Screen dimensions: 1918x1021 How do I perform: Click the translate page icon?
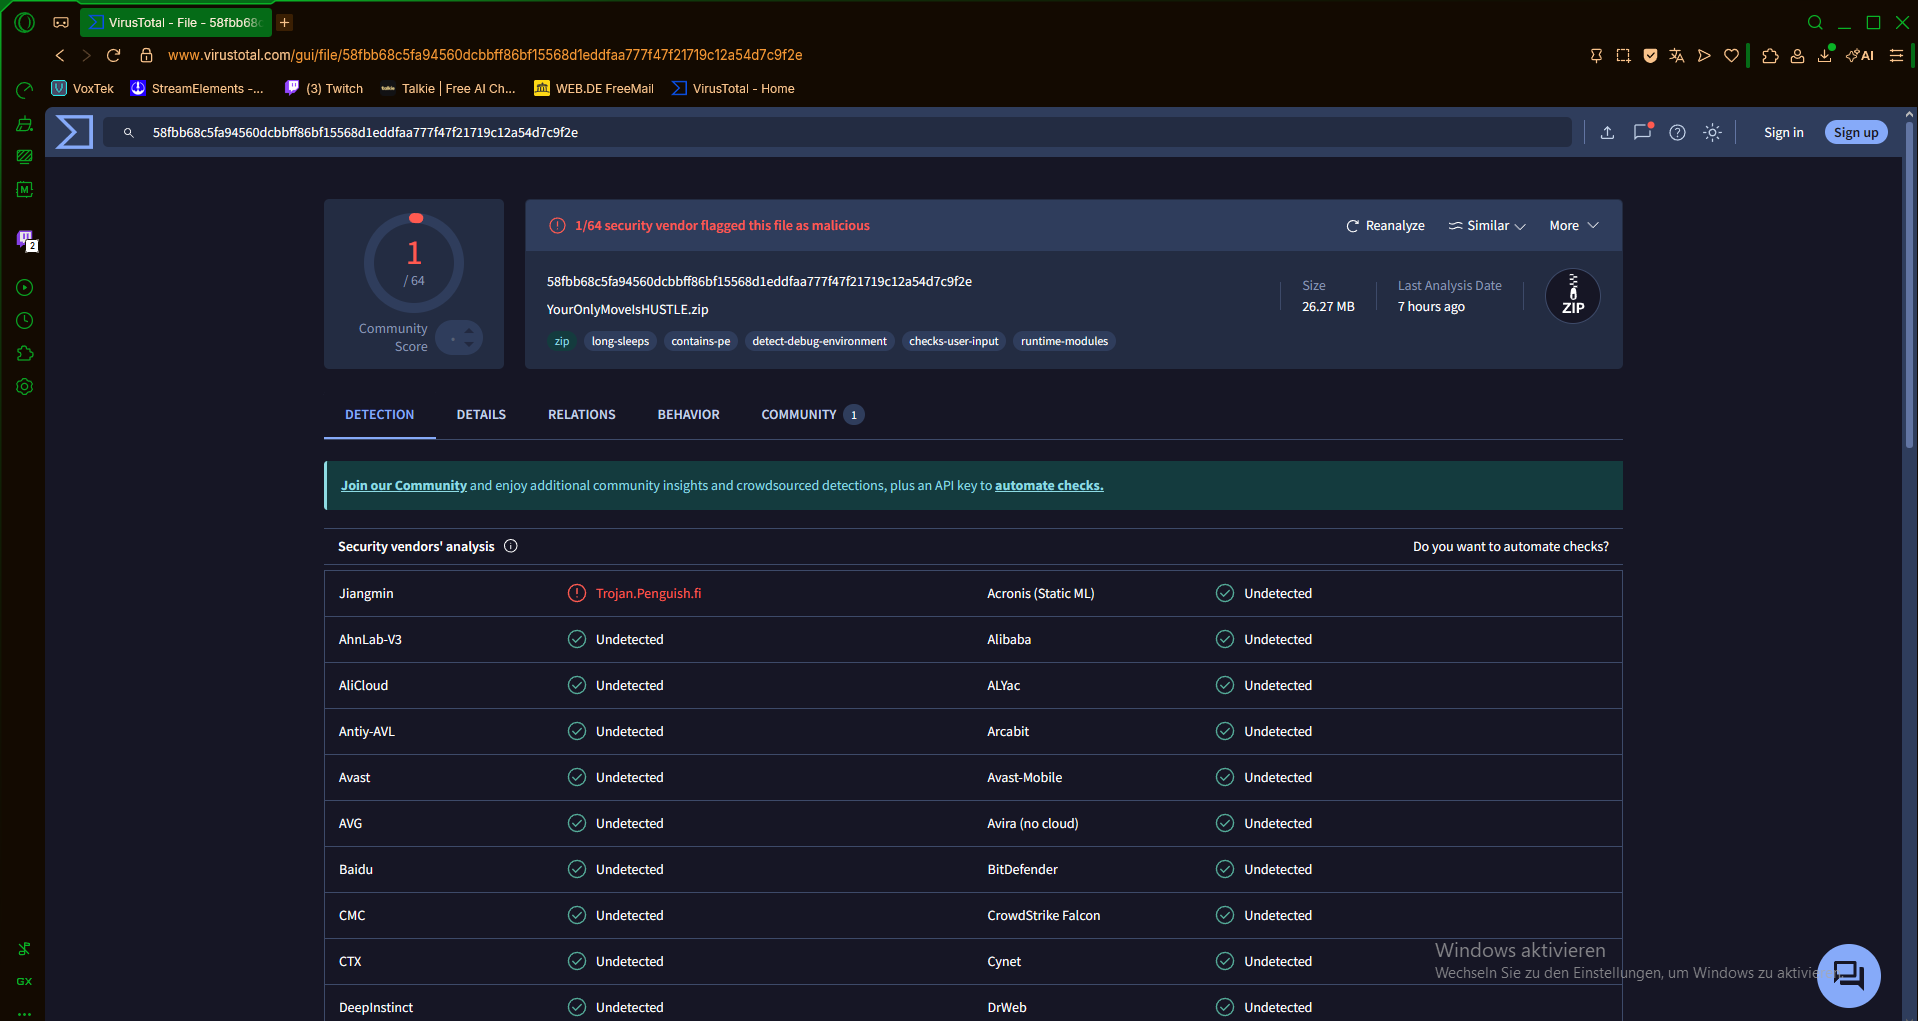(1677, 55)
